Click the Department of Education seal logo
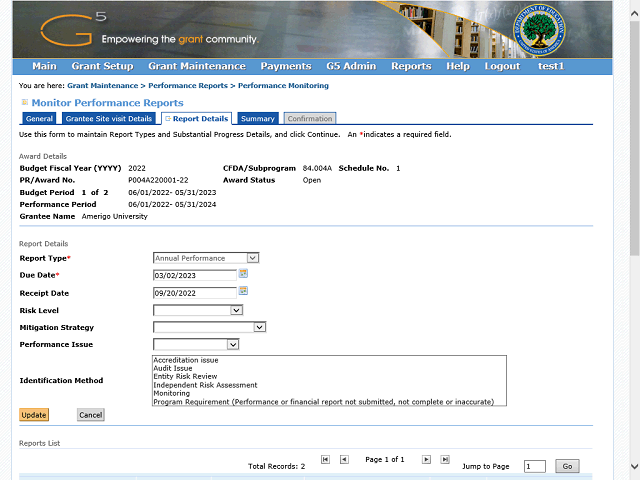The image size is (640, 480). pos(529,31)
